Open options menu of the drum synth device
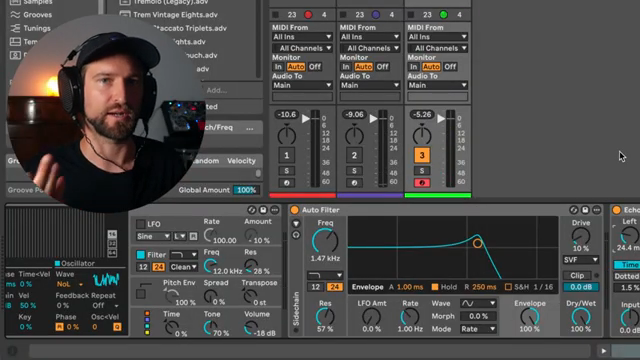The image size is (640, 360). tap(275, 210)
